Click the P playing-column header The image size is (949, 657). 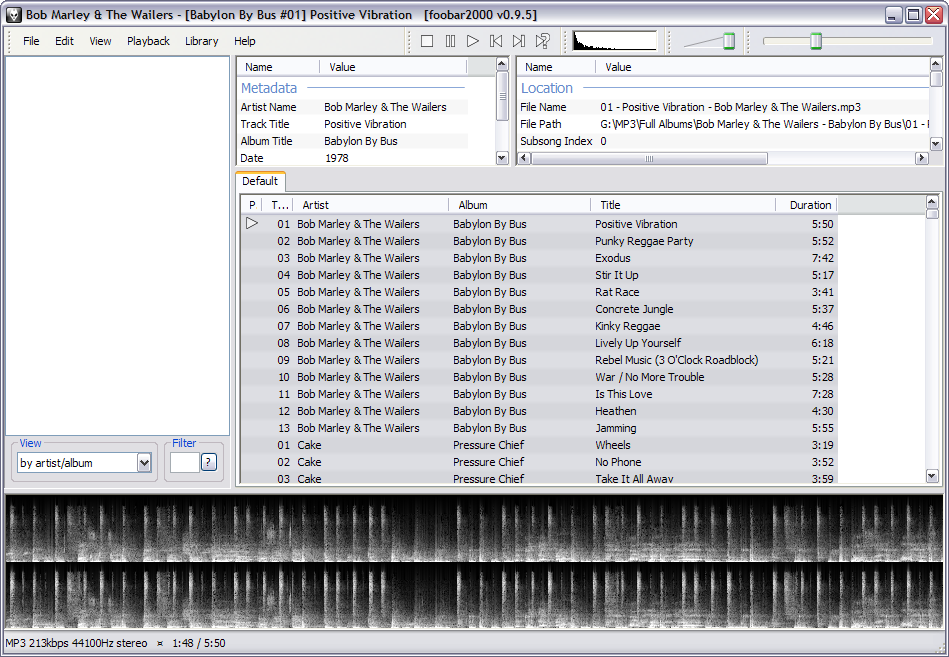click(252, 205)
